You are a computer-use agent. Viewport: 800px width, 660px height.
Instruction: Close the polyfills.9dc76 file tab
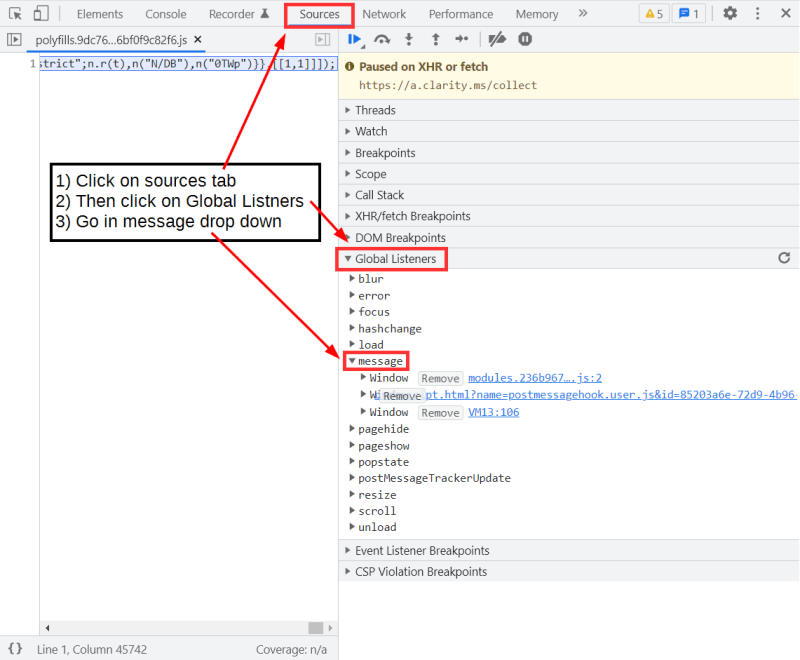tap(198, 39)
